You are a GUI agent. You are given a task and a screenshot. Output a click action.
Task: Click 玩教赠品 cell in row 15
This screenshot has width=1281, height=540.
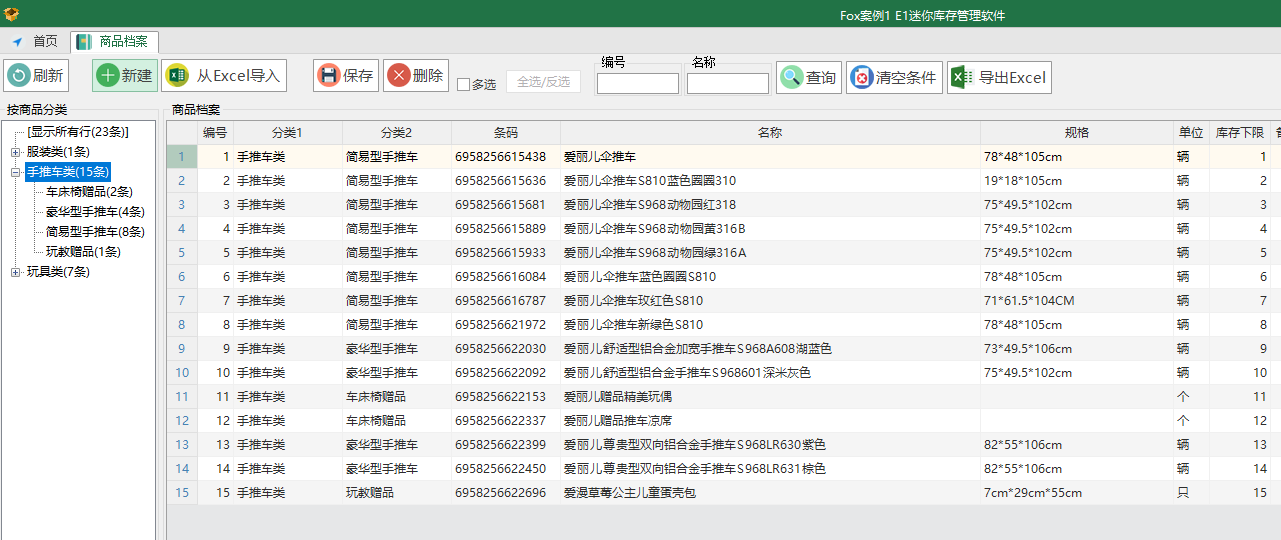click(397, 493)
